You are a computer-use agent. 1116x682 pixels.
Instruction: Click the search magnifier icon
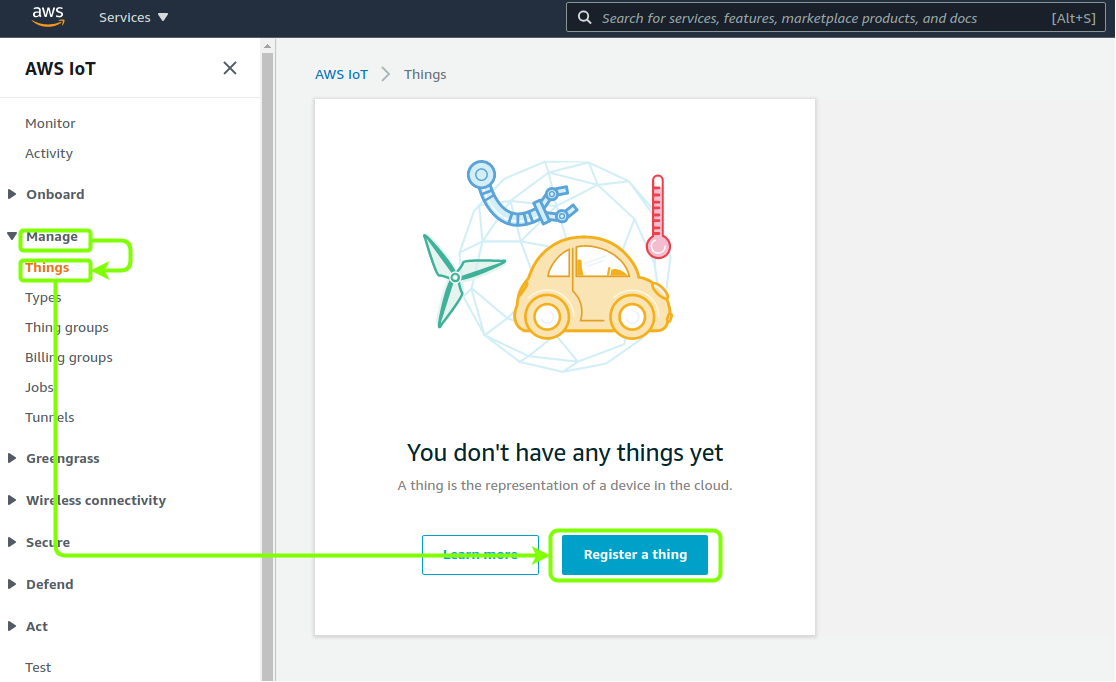pyautogui.click(x=584, y=18)
